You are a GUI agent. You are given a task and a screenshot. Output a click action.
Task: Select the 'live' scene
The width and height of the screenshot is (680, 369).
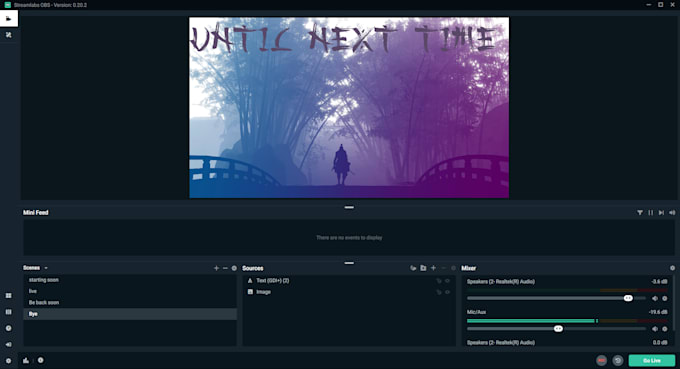coord(130,291)
